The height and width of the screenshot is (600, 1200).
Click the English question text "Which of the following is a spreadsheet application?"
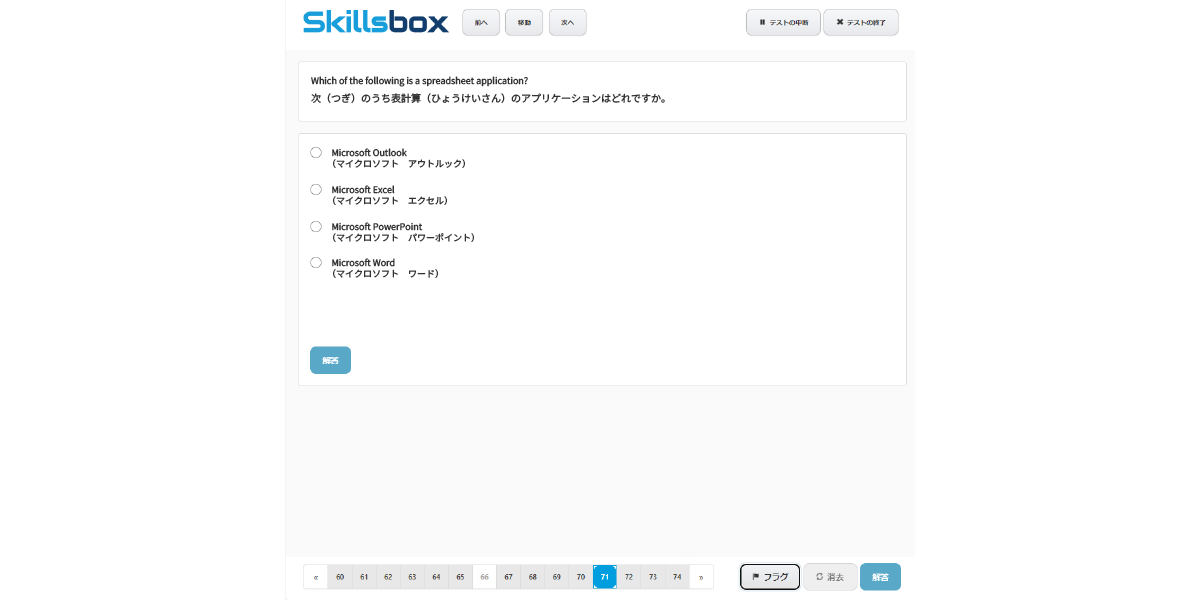[419, 81]
